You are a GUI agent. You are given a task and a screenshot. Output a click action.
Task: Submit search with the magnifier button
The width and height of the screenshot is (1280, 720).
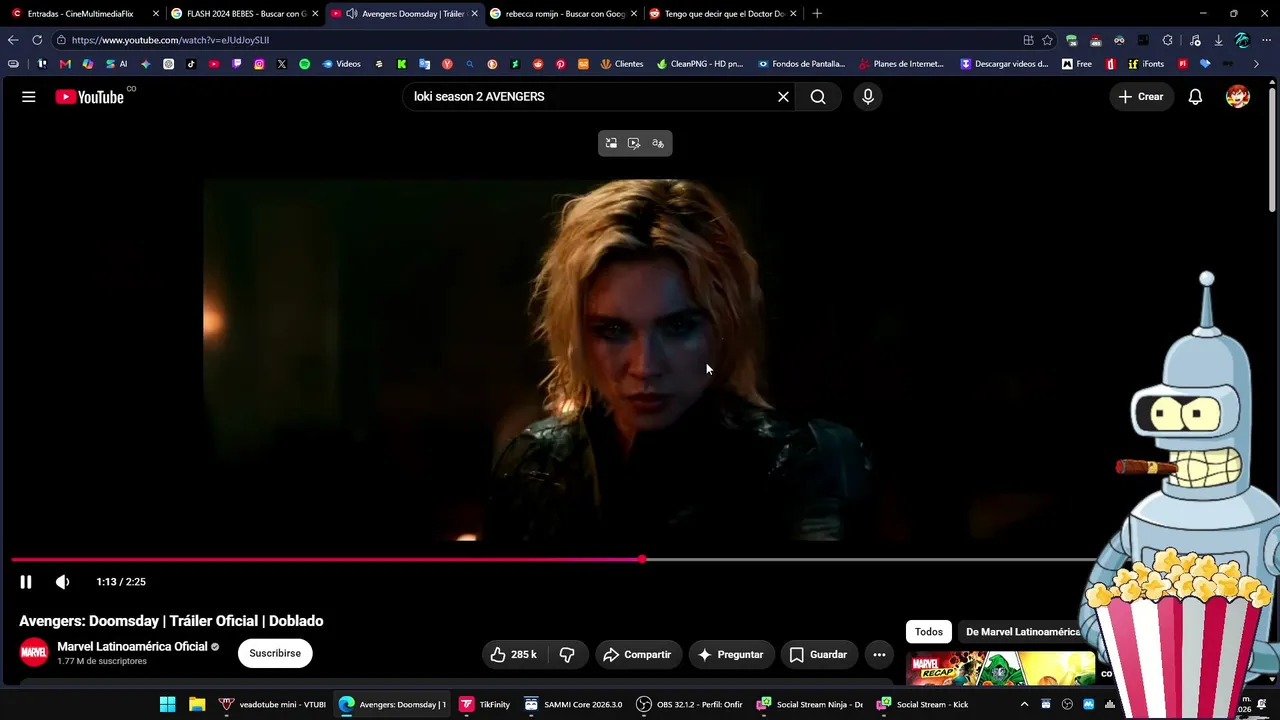(818, 97)
